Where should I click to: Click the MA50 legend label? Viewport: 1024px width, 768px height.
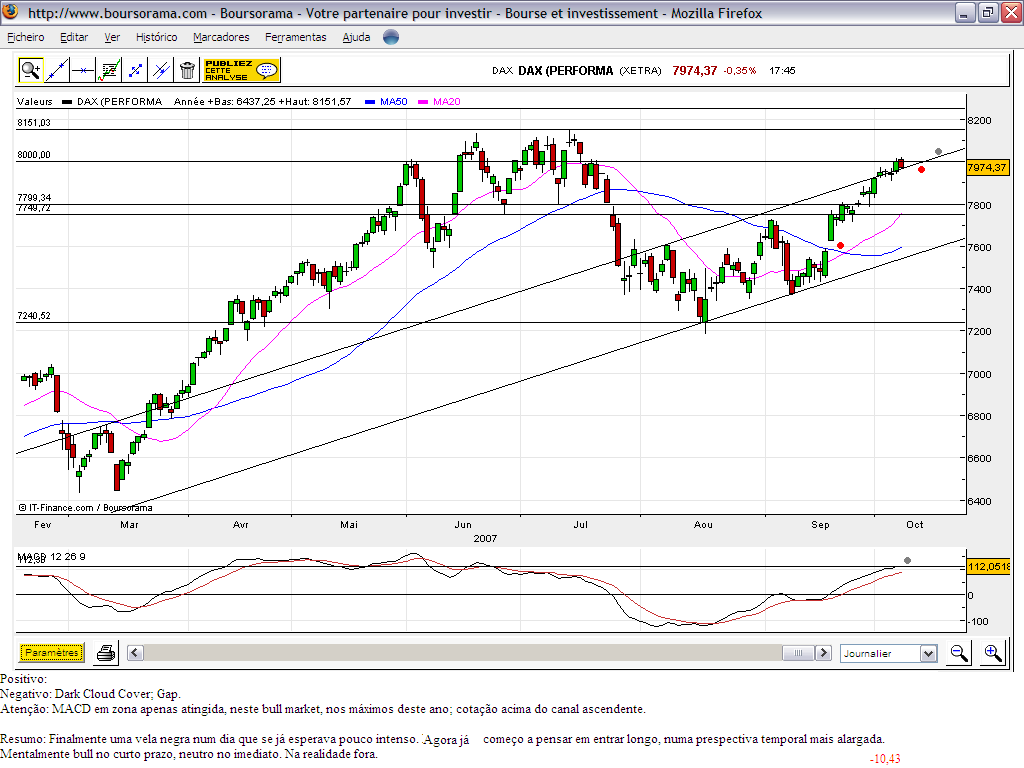pyautogui.click(x=394, y=101)
